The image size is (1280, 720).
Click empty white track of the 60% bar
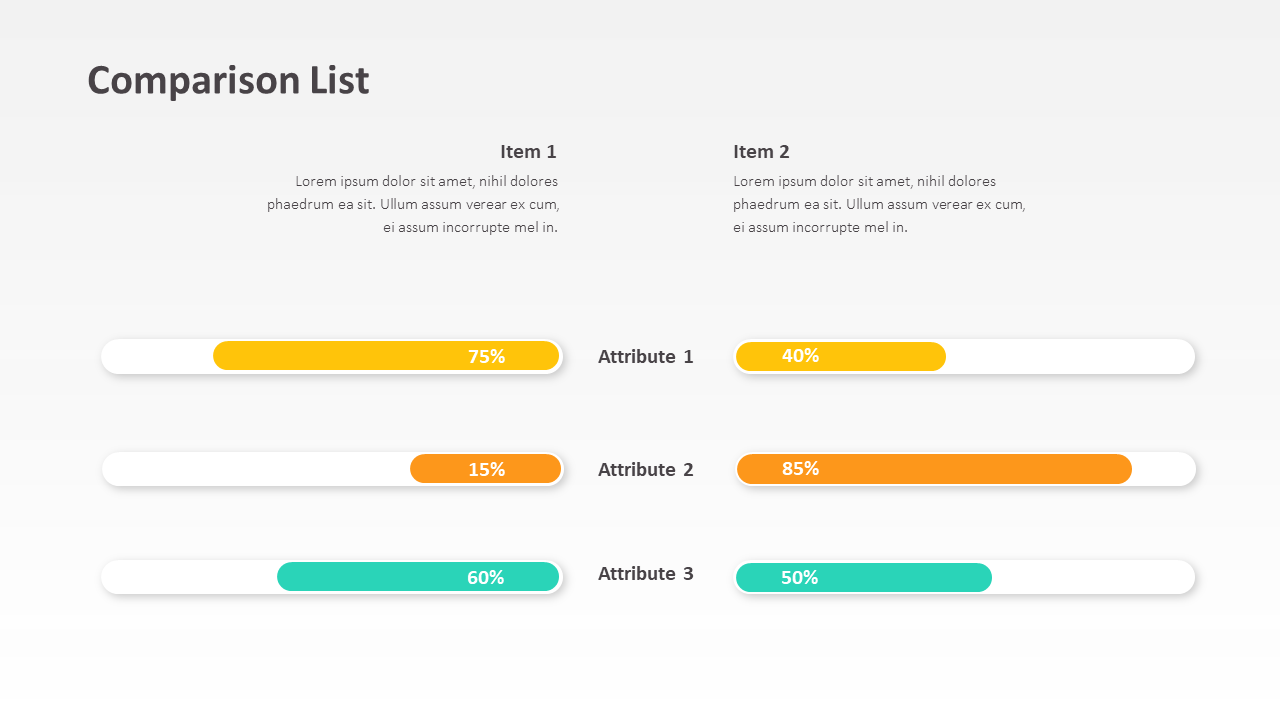188,577
